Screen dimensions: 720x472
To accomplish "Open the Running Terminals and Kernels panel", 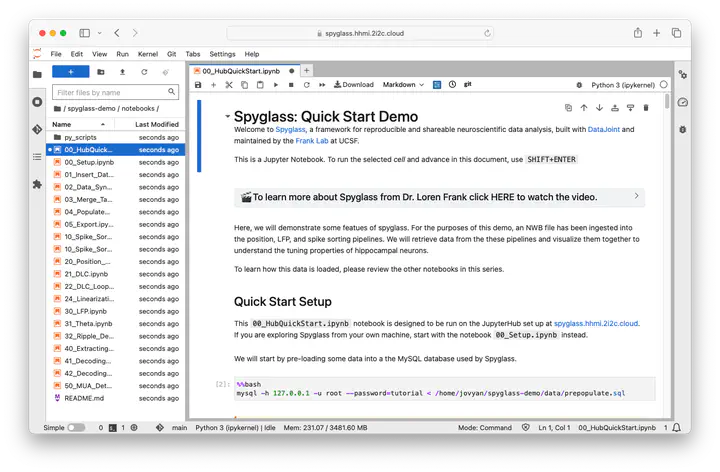I will click(x=37, y=101).
